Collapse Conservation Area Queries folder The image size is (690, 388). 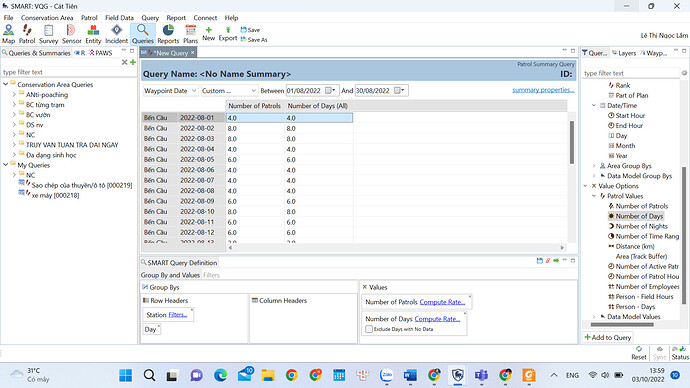(6, 84)
